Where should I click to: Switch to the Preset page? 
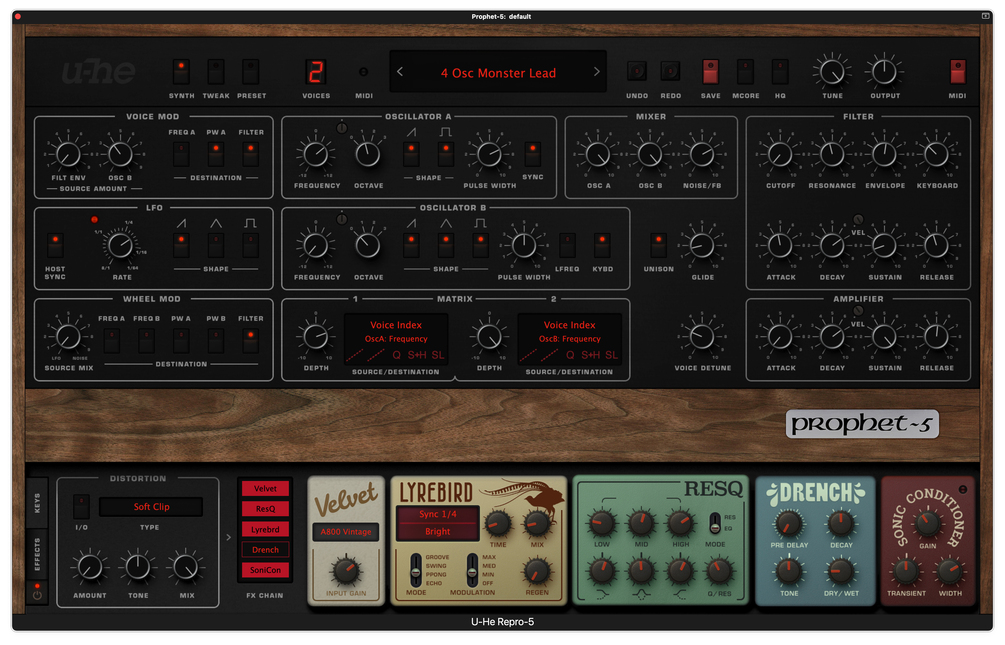[x=251, y=71]
